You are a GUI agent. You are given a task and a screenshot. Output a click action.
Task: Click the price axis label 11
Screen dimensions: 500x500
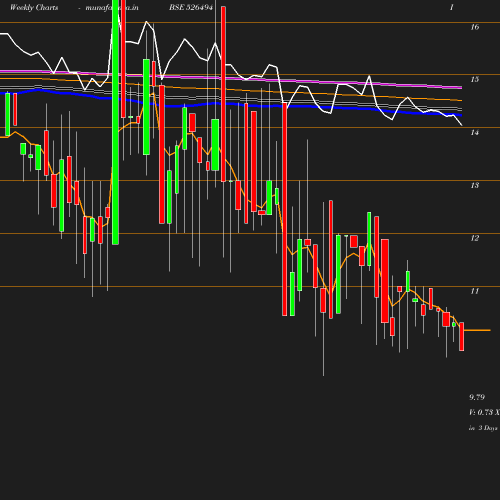click(x=475, y=291)
